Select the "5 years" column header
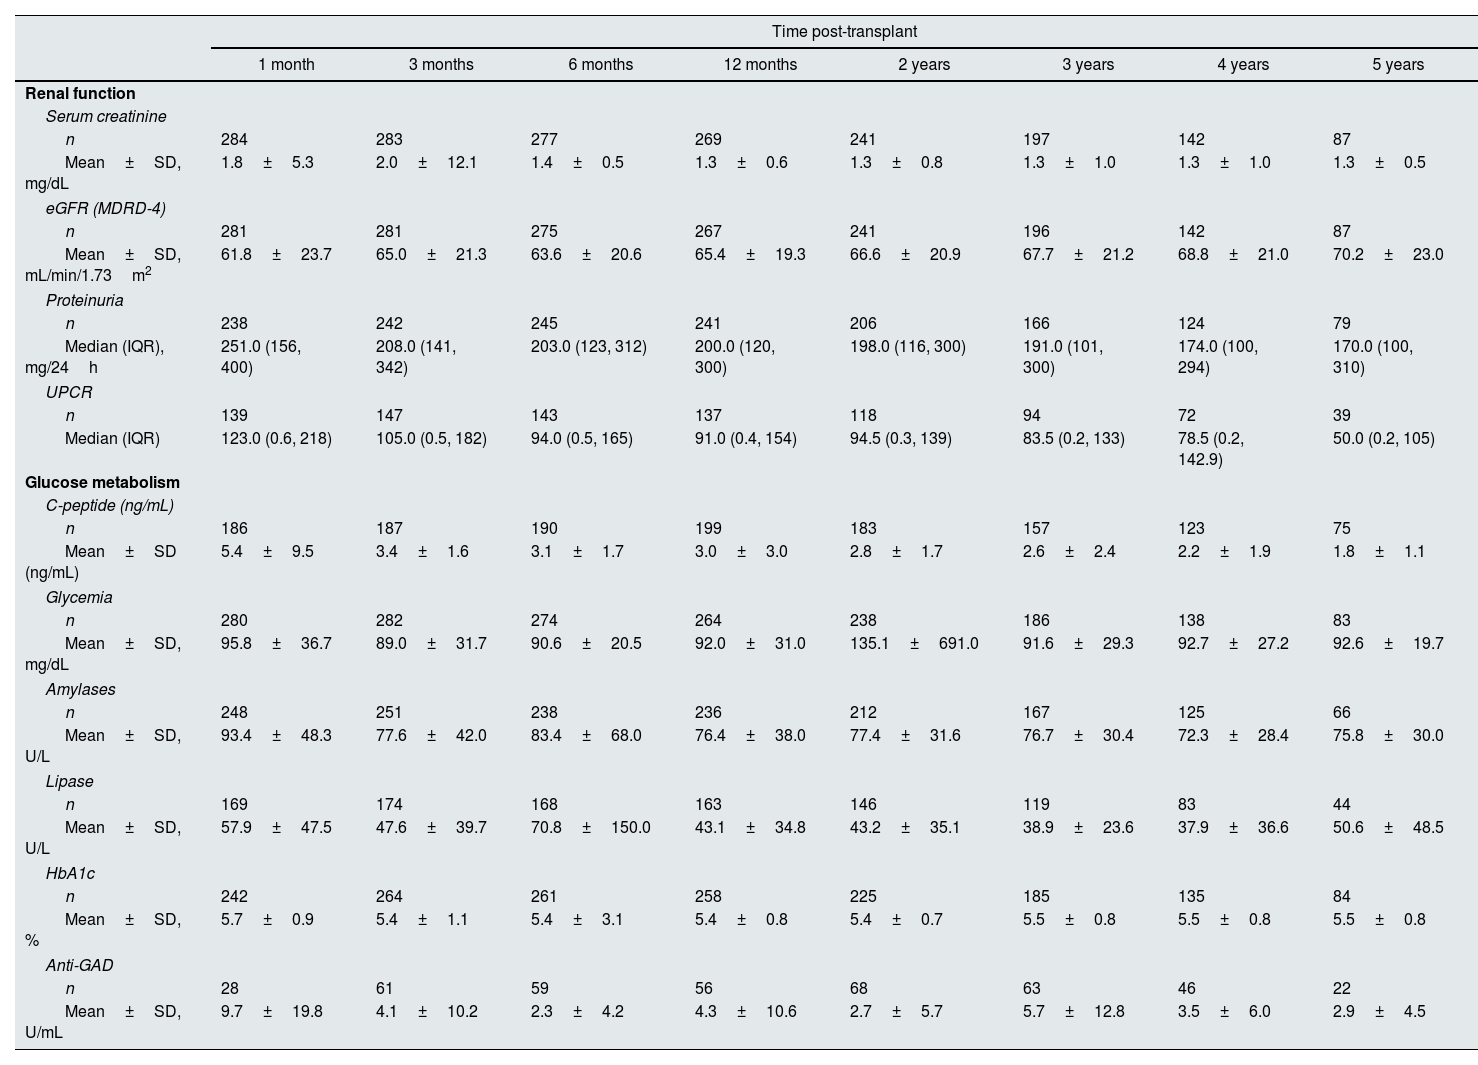The height and width of the screenshot is (1065, 1478). (1397, 64)
